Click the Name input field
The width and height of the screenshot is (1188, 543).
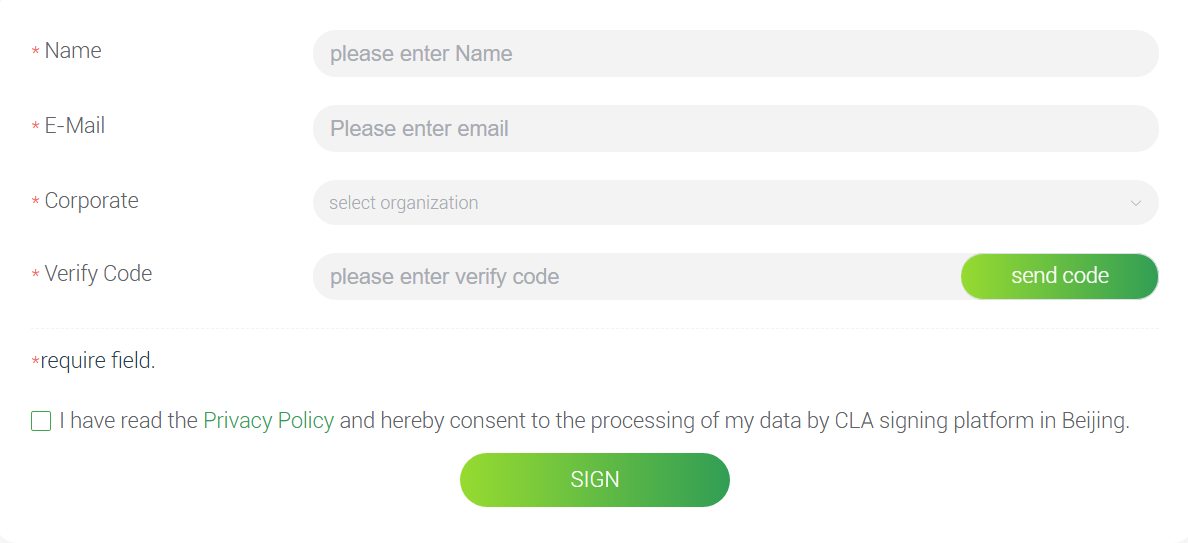pyautogui.click(x=735, y=54)
